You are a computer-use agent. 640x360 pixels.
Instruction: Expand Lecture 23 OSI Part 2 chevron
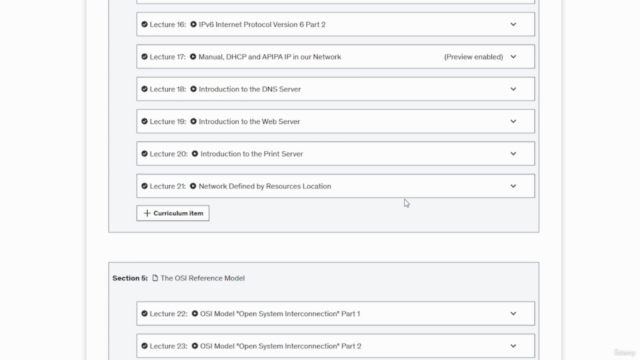[x=513, y=346]
